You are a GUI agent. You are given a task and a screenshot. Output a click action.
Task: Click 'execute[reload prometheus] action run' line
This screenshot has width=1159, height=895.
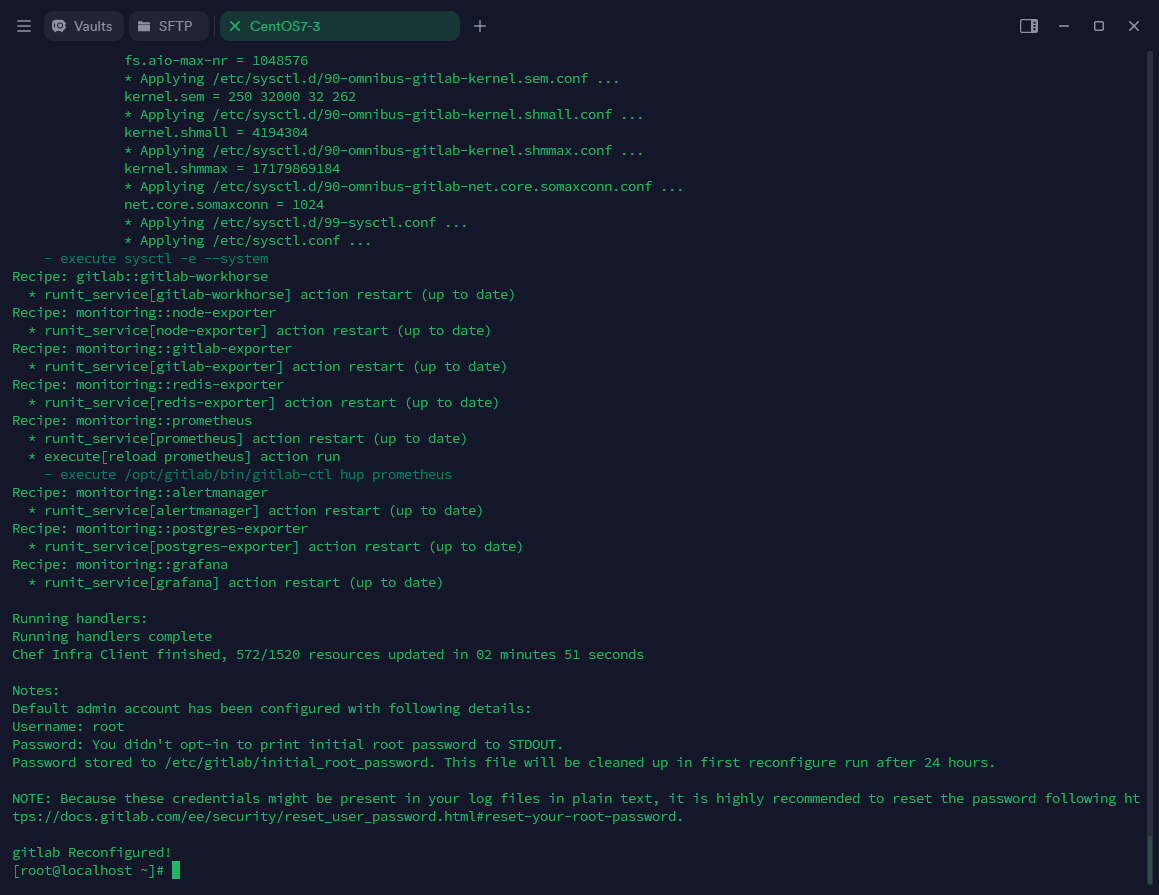tap(184, 456)
